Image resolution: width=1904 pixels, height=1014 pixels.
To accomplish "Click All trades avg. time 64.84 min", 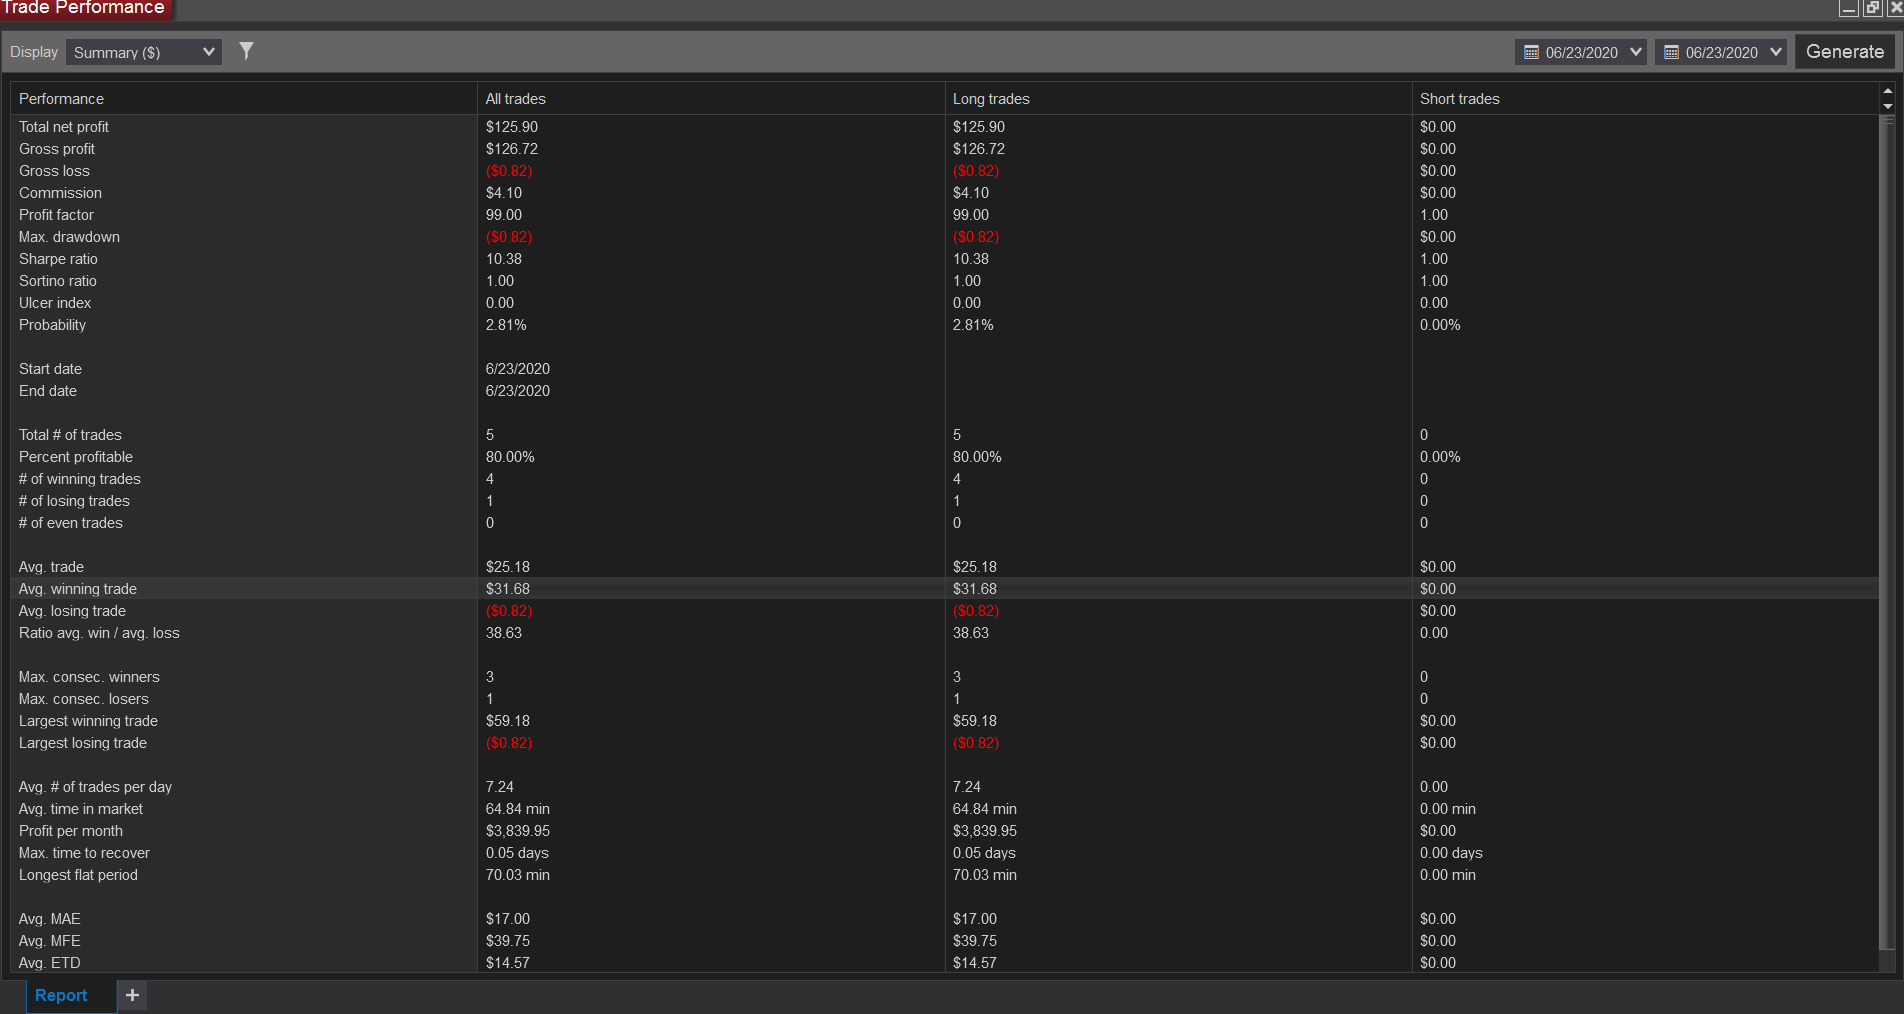I will (x=518, y=809).
